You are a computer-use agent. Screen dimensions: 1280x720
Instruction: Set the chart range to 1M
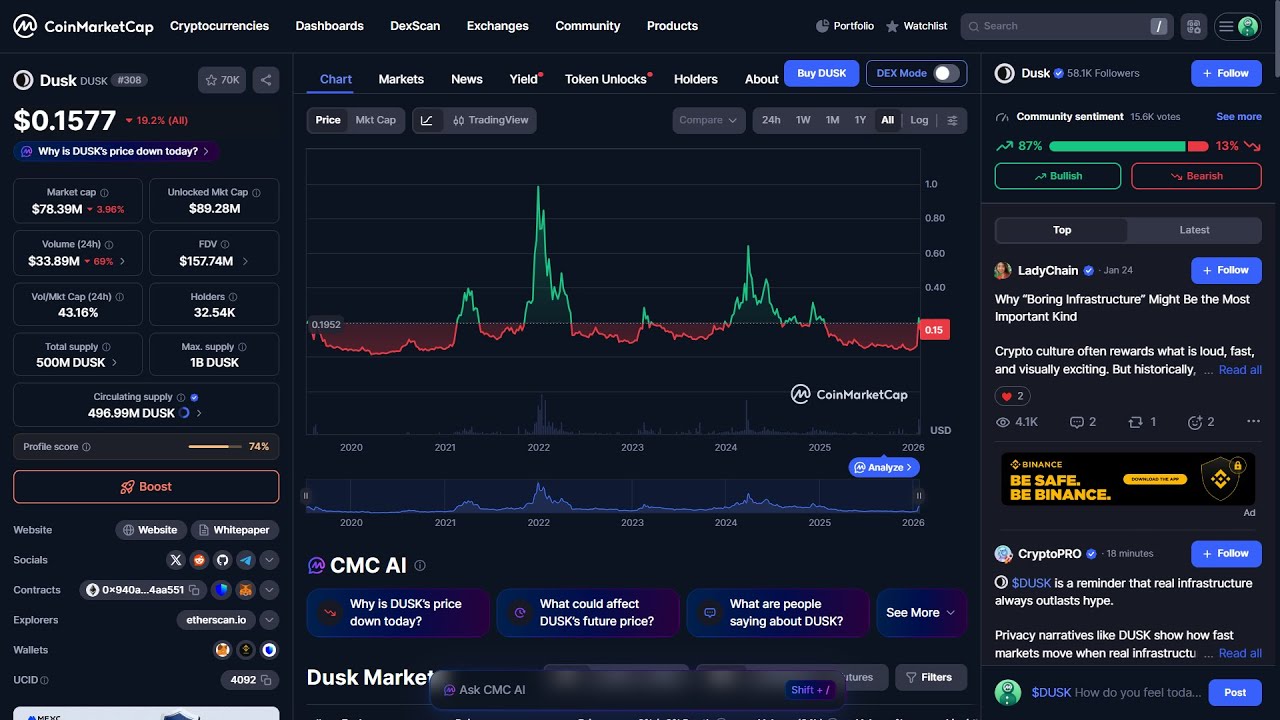[x=832, y=120]
